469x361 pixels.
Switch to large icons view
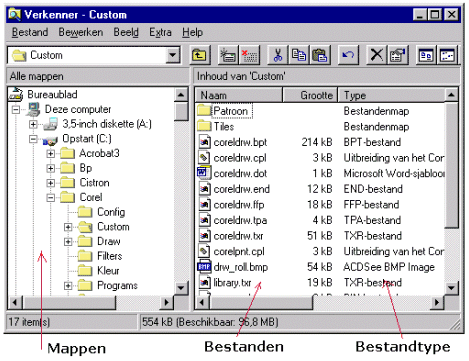click(426, 55)
